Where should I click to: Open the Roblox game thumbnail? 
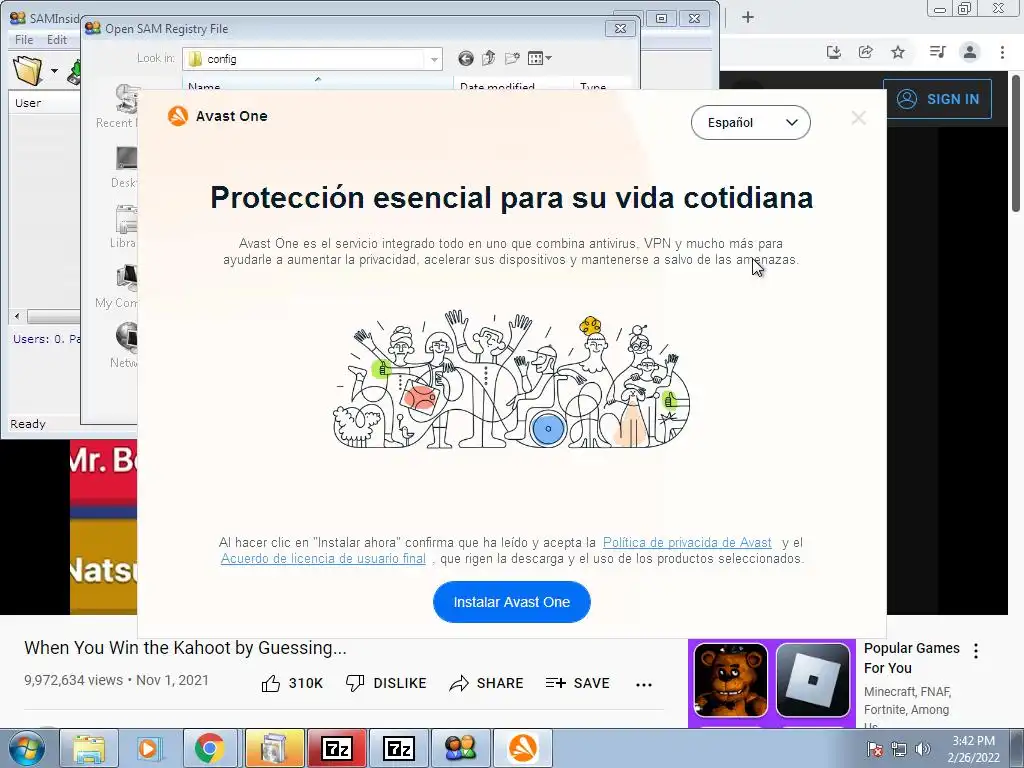(x=813, y=680)
